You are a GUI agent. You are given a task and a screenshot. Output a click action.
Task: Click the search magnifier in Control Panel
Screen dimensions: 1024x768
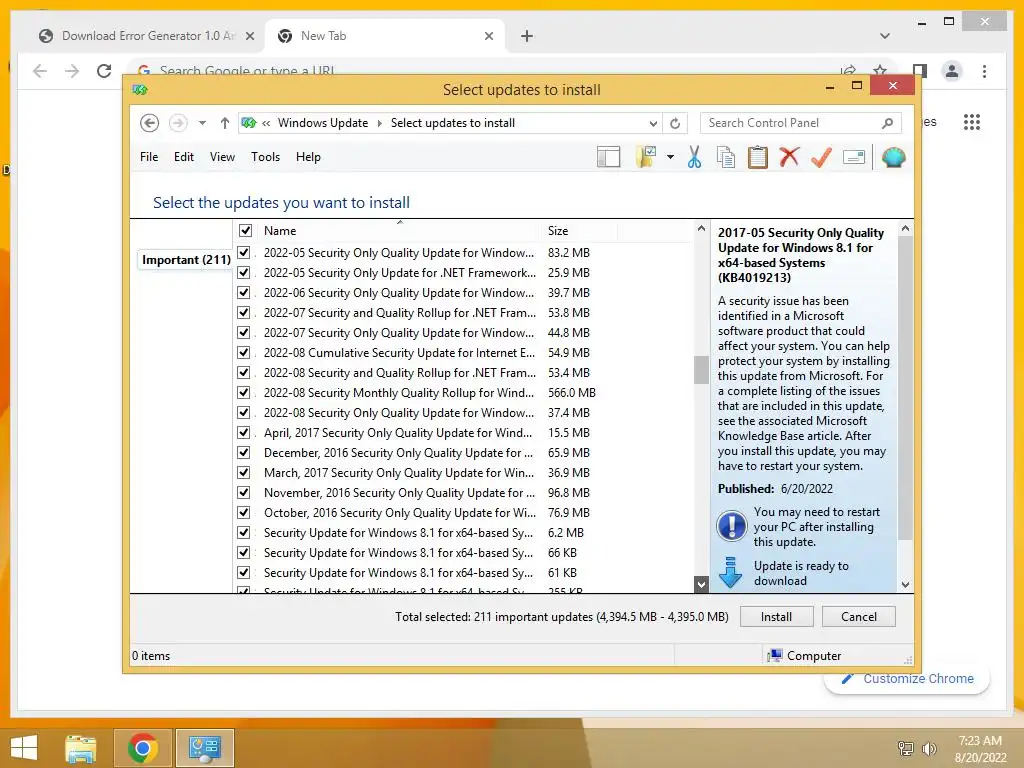[887, 123]
